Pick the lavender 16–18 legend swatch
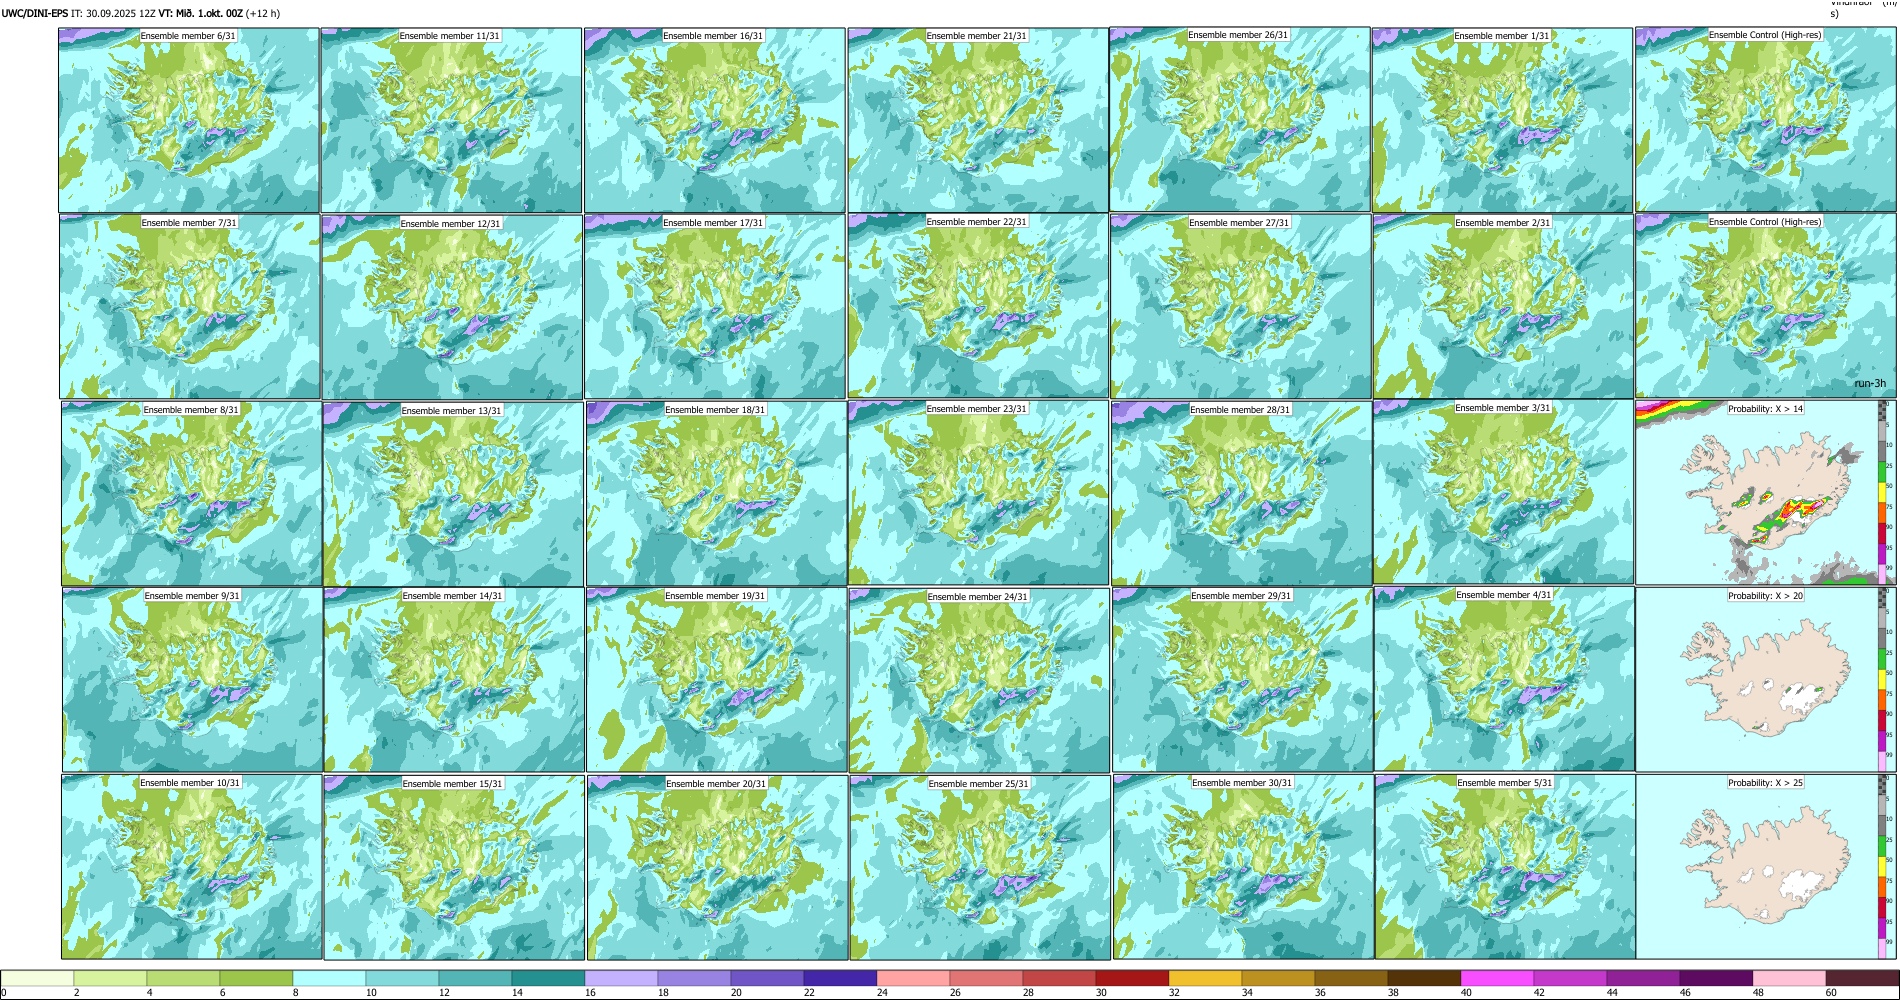Screen dimensions: 1900x1000 coord(621,978)
